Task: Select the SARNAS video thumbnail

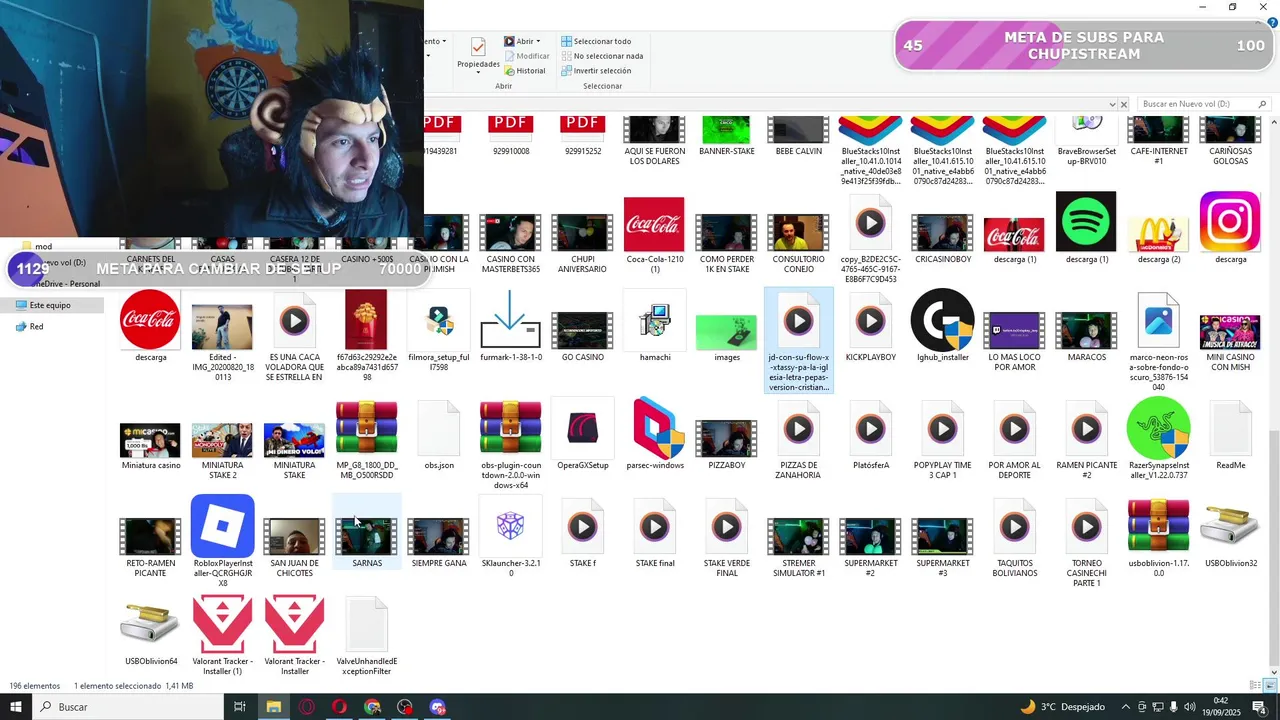Action: [366, 536]
